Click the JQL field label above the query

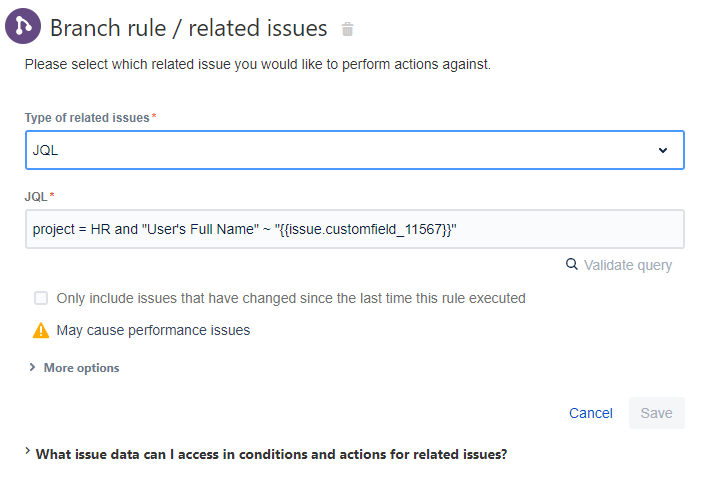36,196
